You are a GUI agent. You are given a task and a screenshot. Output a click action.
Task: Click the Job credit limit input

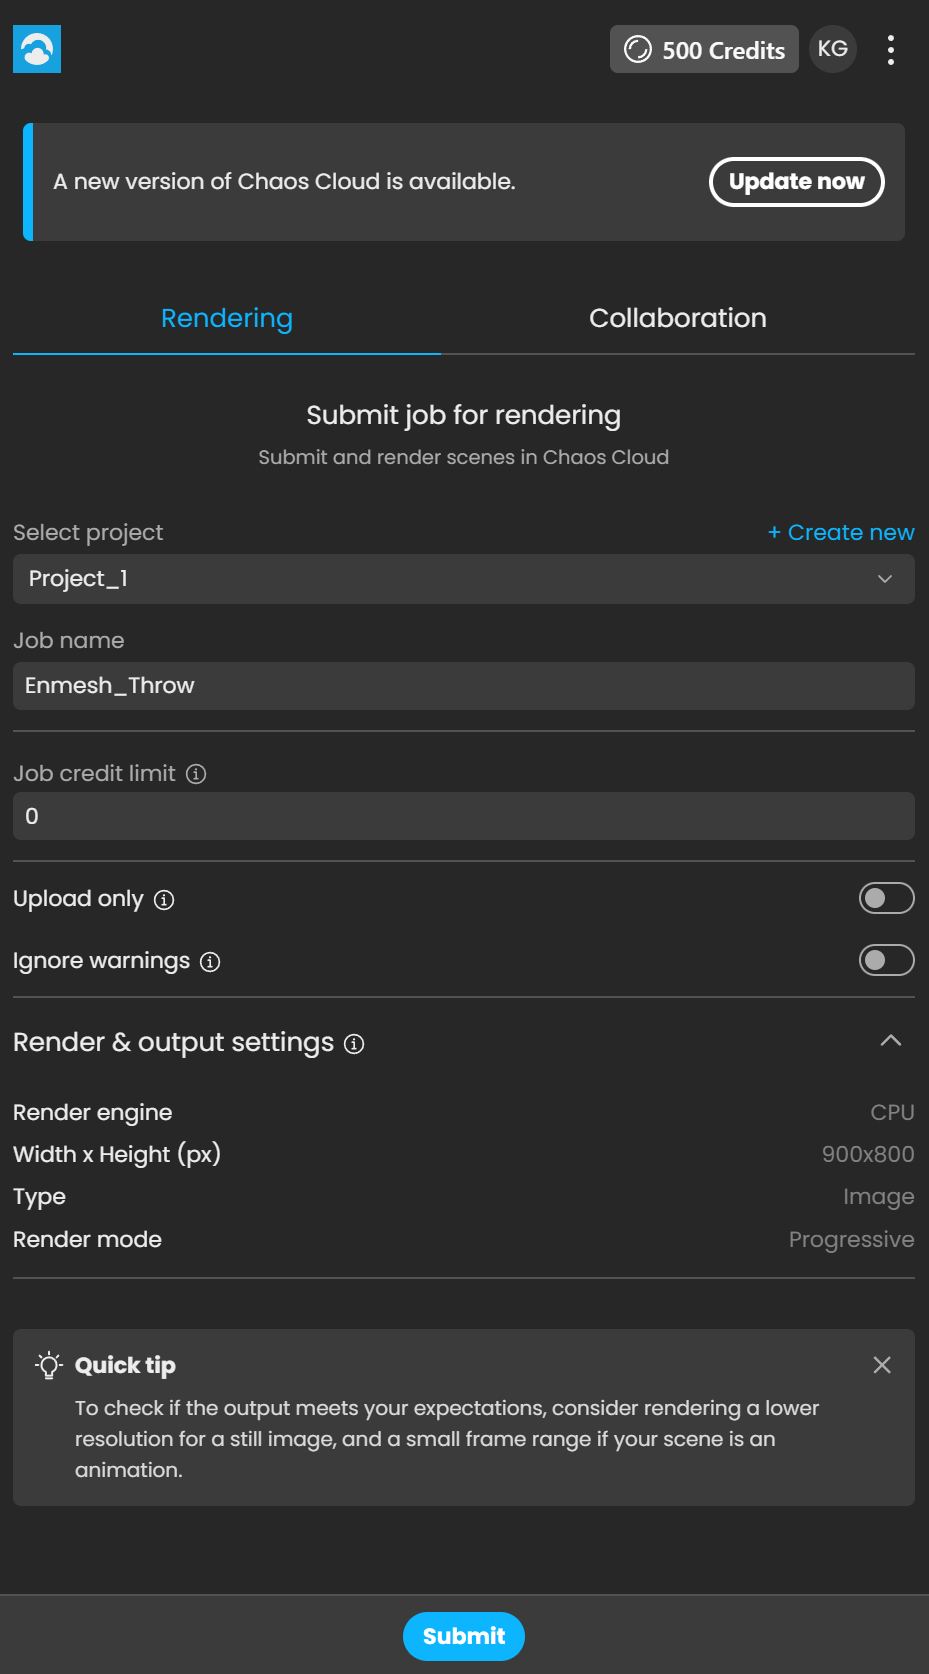(x=464, y=816)
